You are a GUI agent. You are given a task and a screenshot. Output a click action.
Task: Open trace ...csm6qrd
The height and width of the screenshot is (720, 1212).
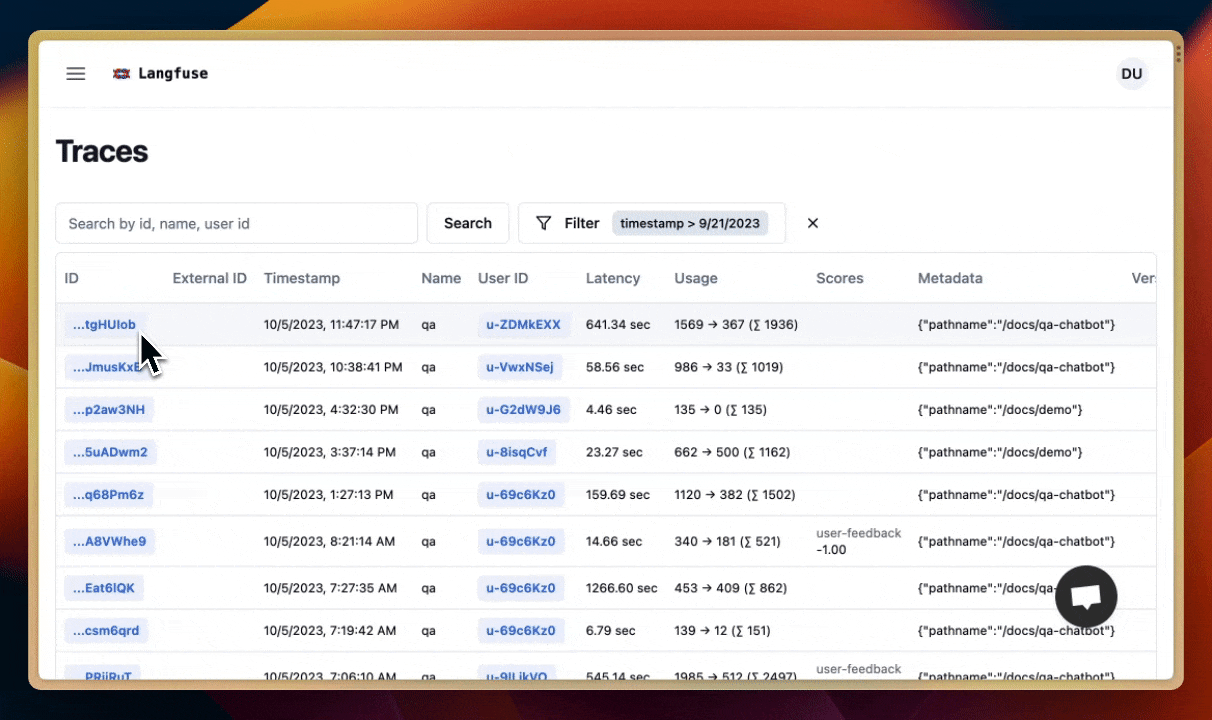click(106, 631)
